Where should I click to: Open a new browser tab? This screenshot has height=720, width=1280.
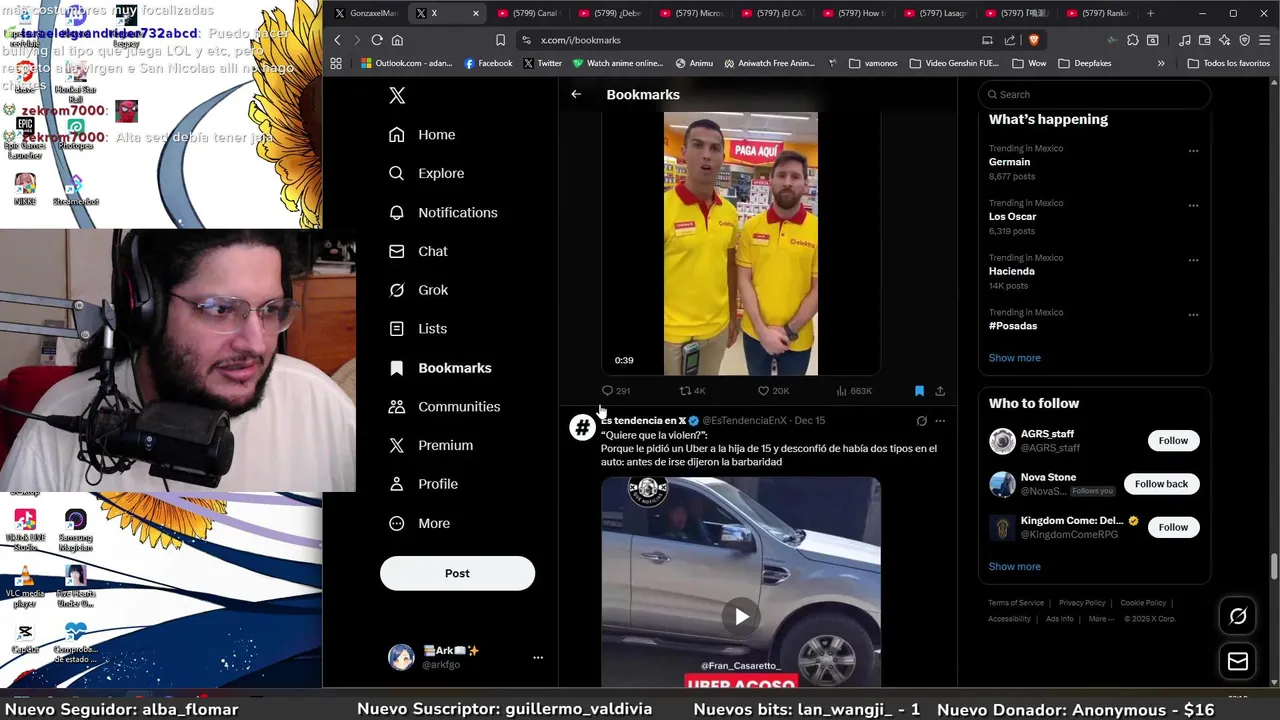pyautogui.click(x=1150, y=13)
